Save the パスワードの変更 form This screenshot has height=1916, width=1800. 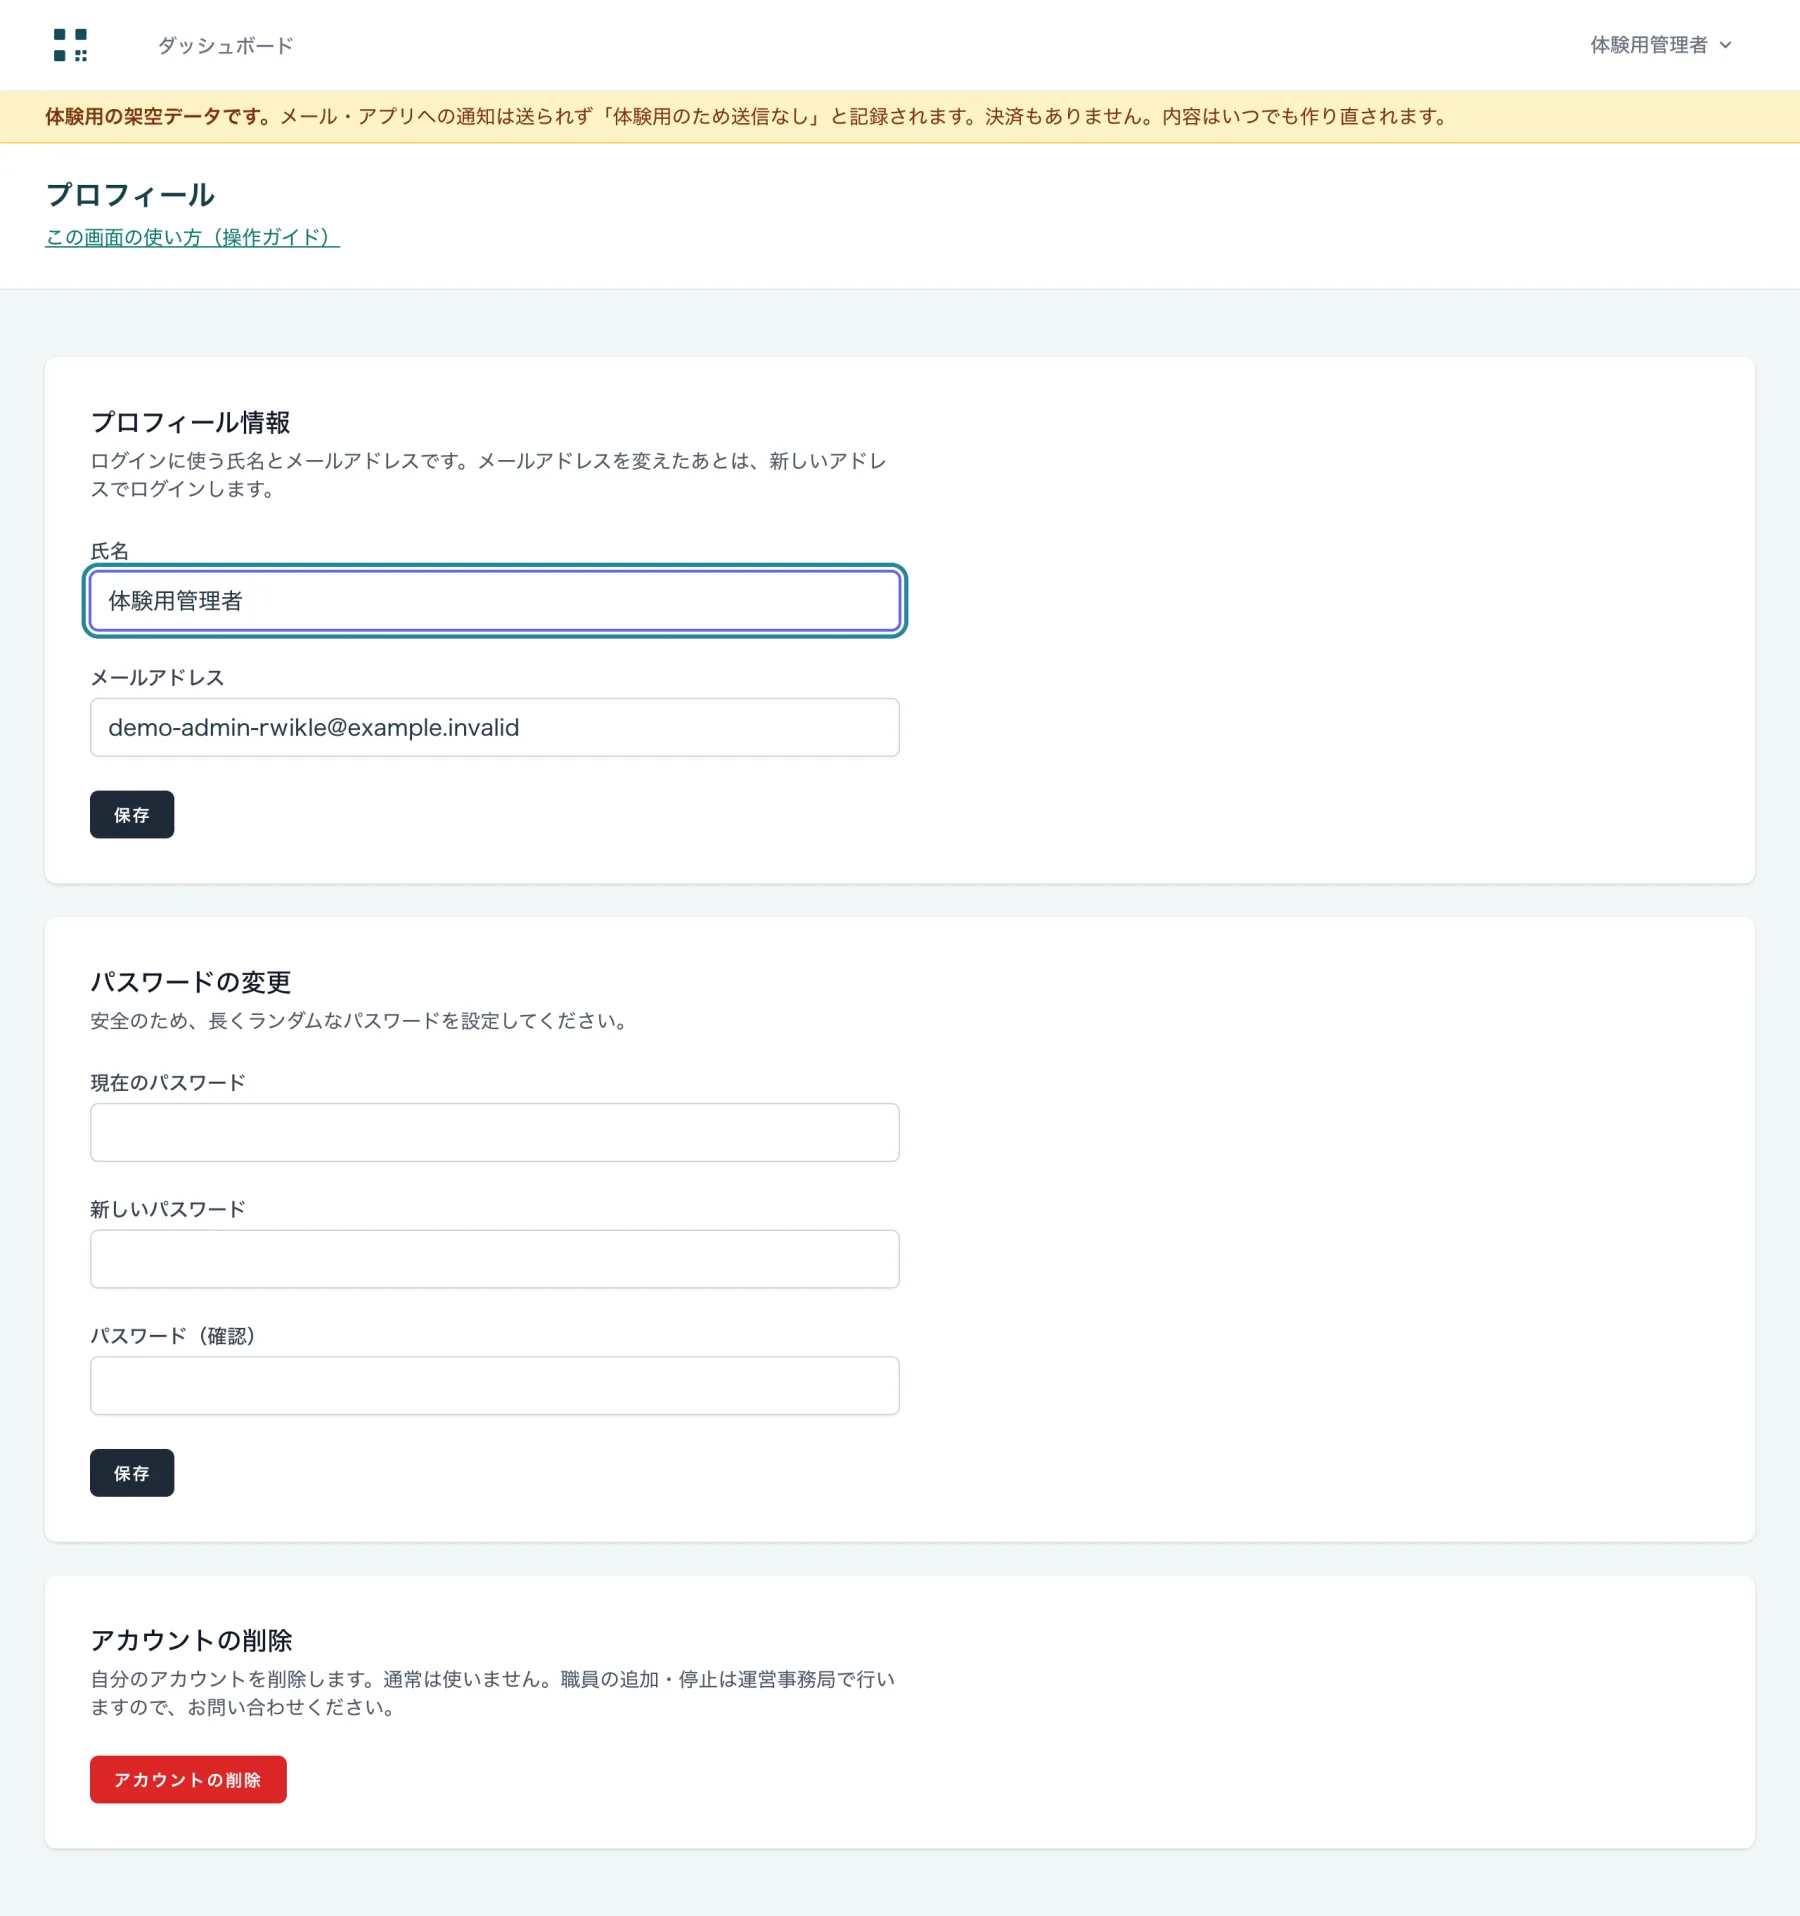pyautogui.click(x=132, y=1473)
